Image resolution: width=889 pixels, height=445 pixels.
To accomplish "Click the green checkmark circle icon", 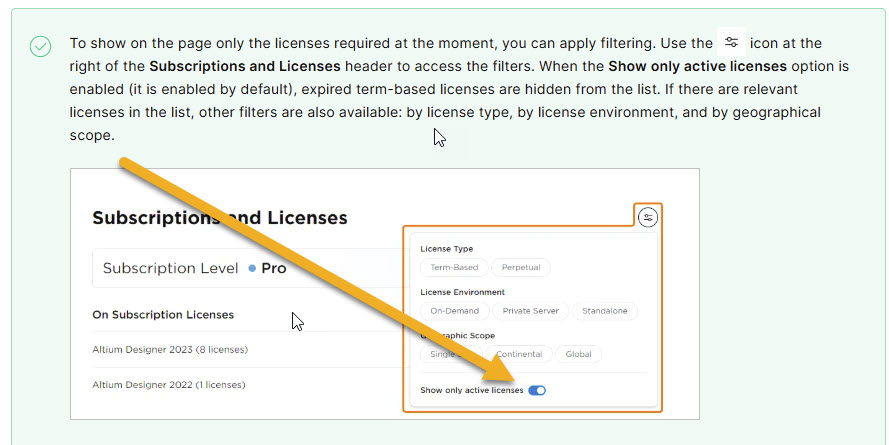I will [x=40, y=46].
